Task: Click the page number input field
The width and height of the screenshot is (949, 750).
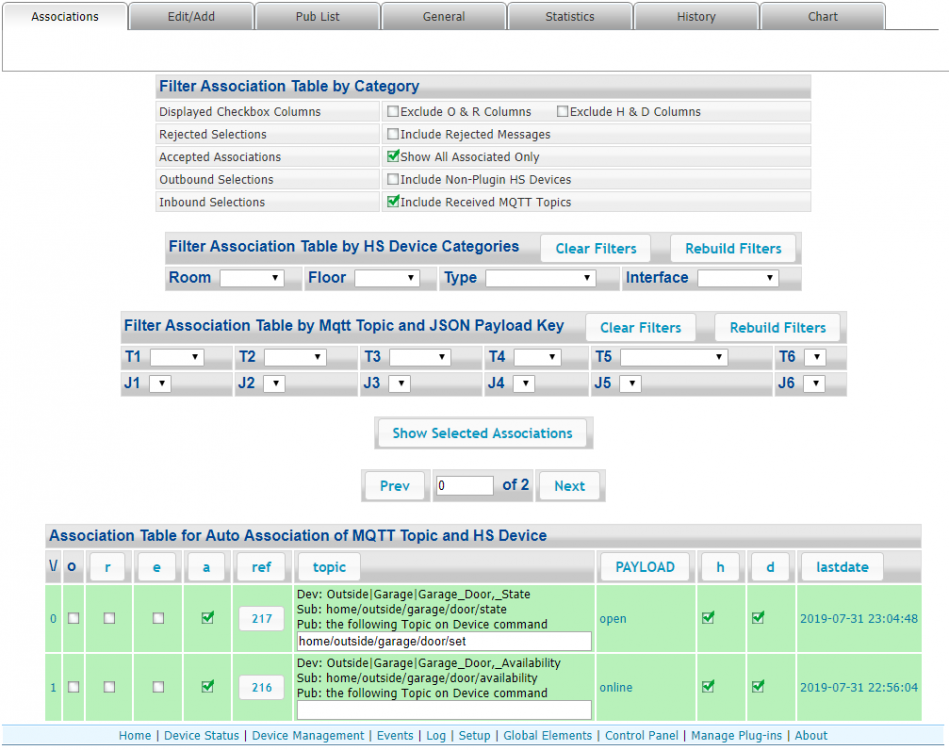Action: (x=465, y=486)
